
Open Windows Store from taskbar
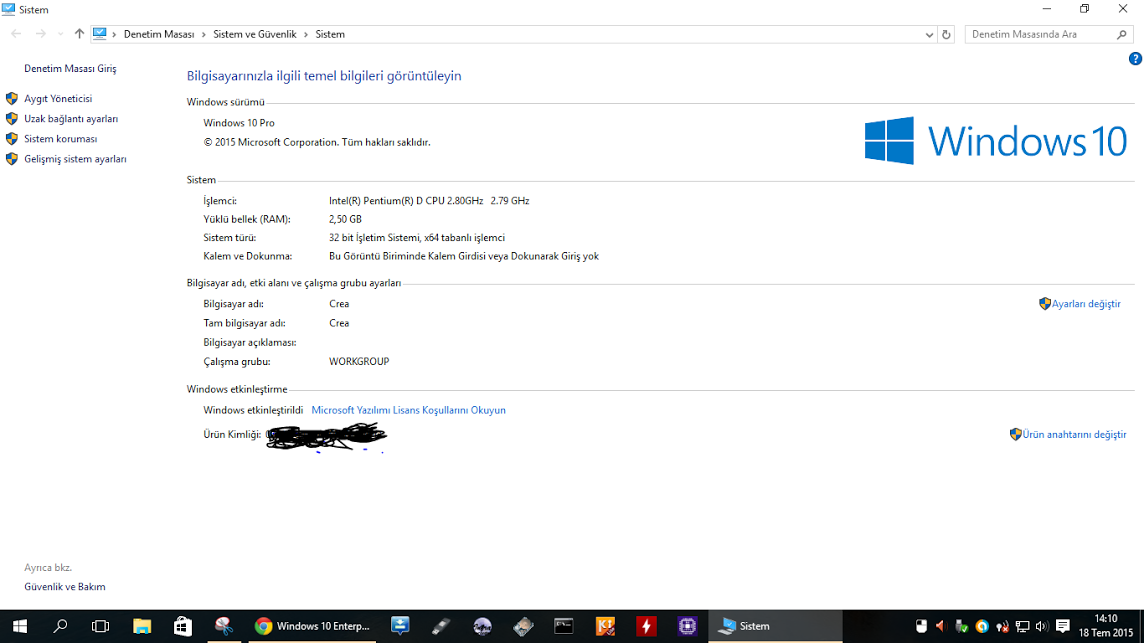(182, 626)
